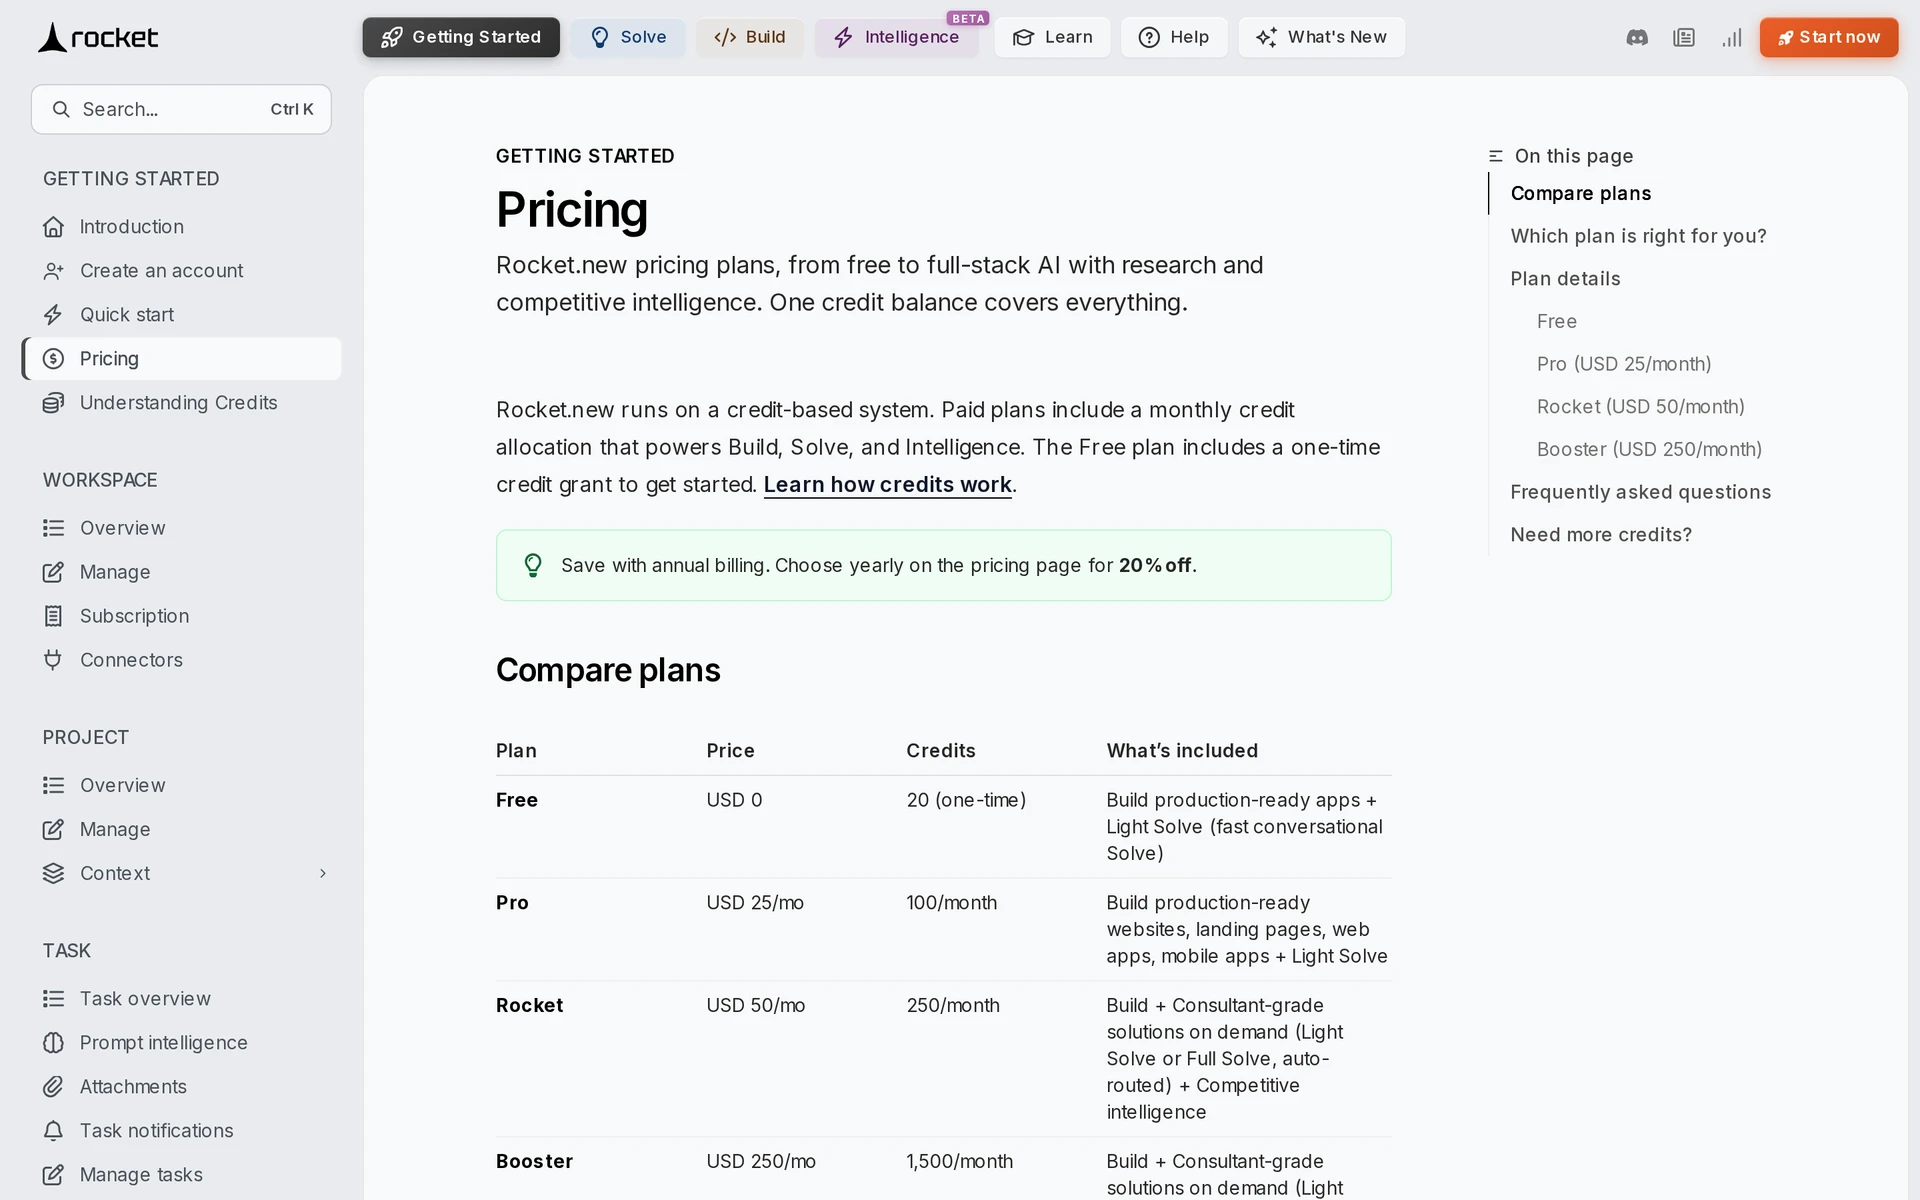Open the Build tab

tap(750, 37)
